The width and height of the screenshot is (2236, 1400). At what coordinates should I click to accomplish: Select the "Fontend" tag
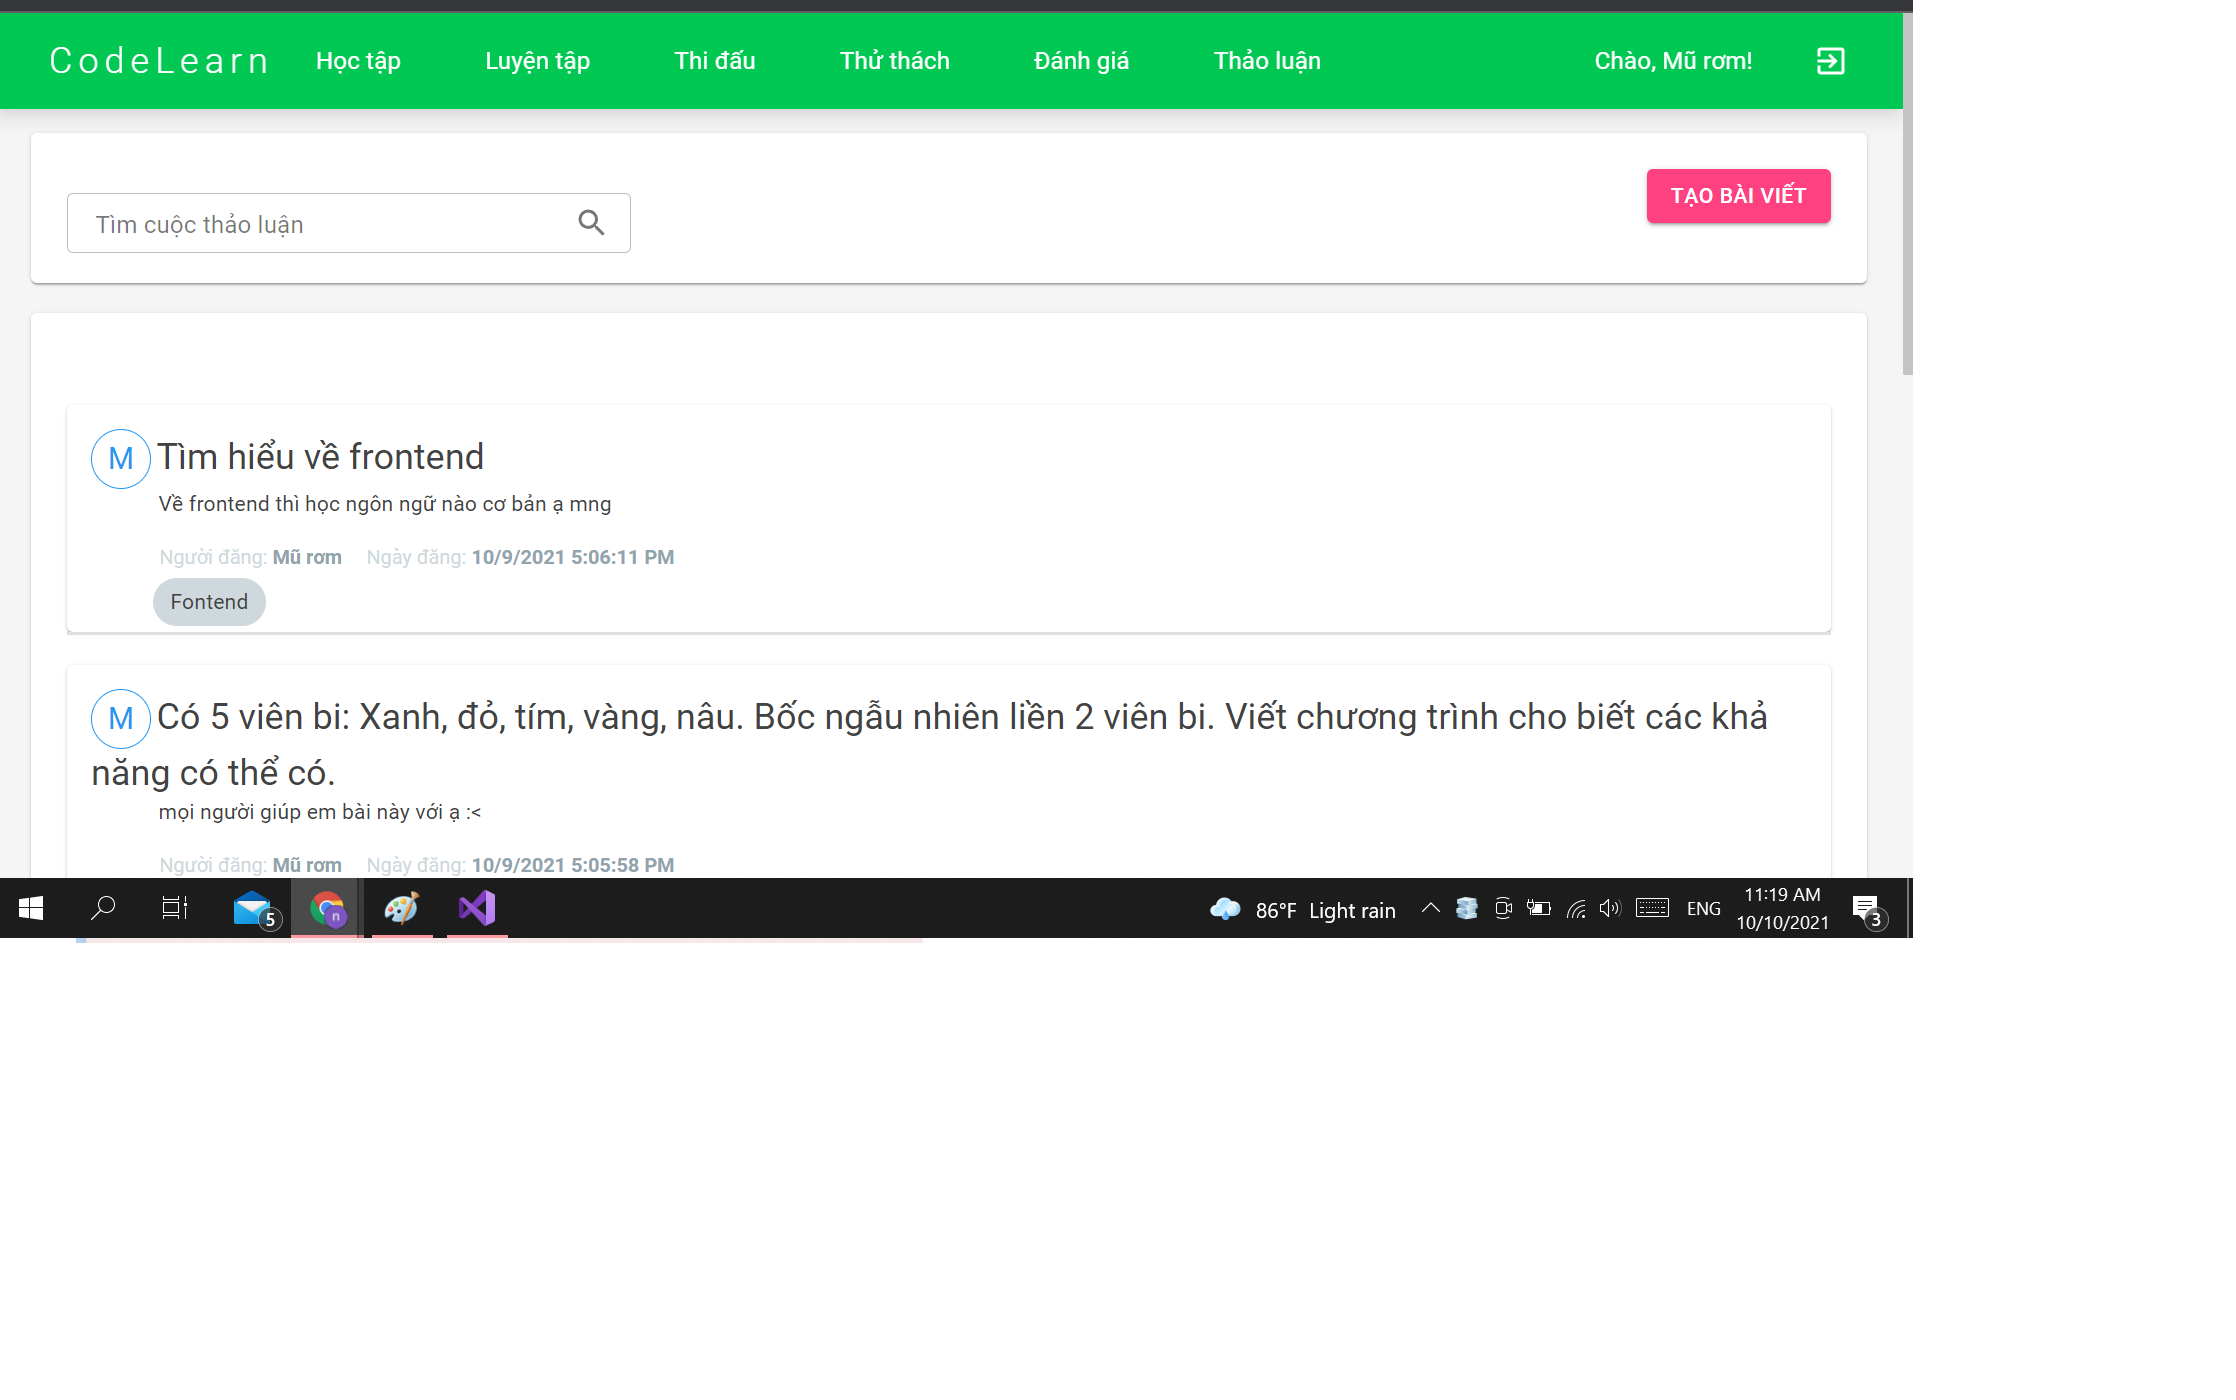[x=208, y=601]
